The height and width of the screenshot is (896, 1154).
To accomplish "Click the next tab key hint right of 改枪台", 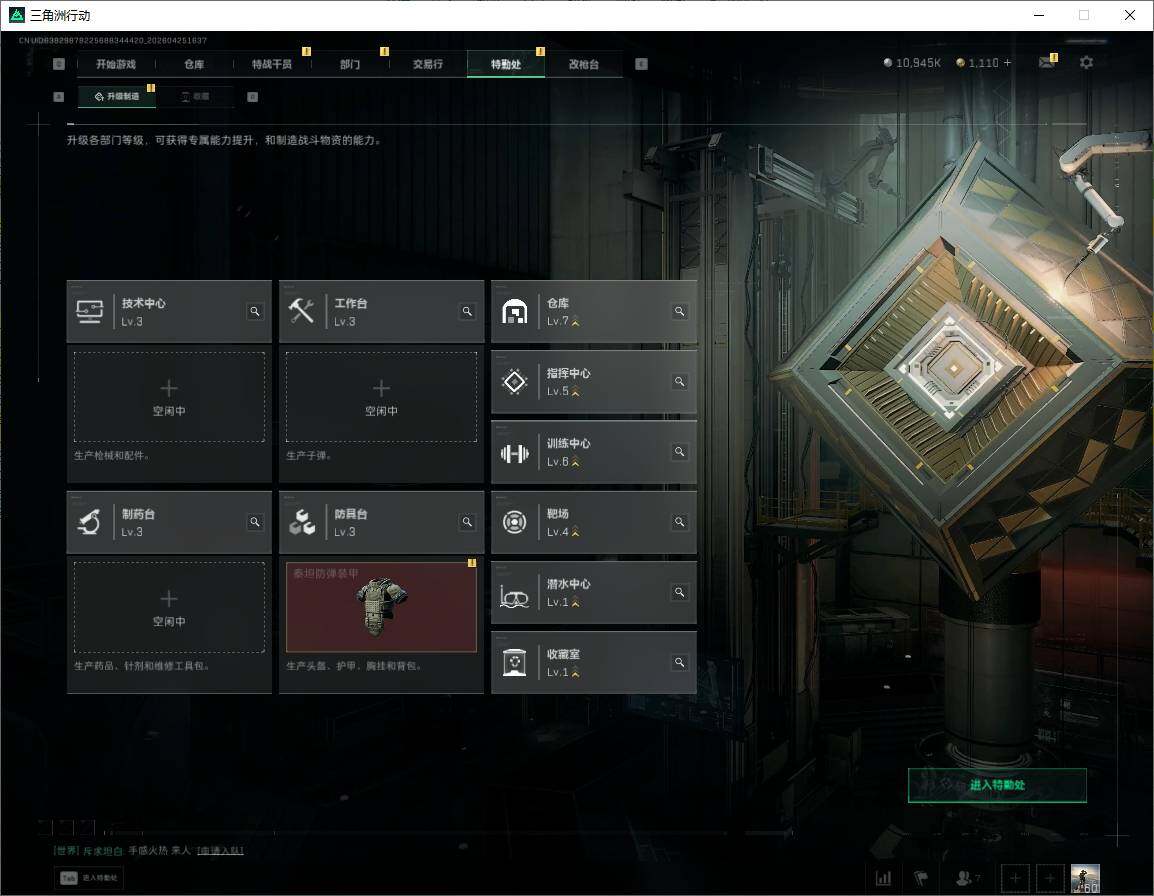I will (x=641, y=64).
